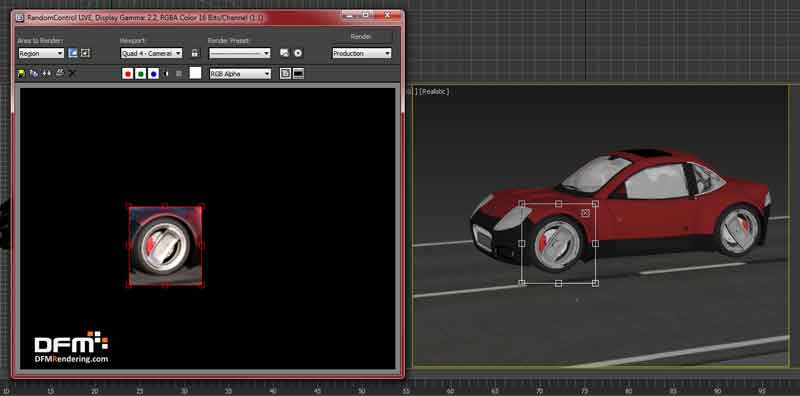The height and width of the screenshot is (396, 800).
Task: Open the Environment and Effects round icon
Action: pyautogui.click(x=298, y=53)
